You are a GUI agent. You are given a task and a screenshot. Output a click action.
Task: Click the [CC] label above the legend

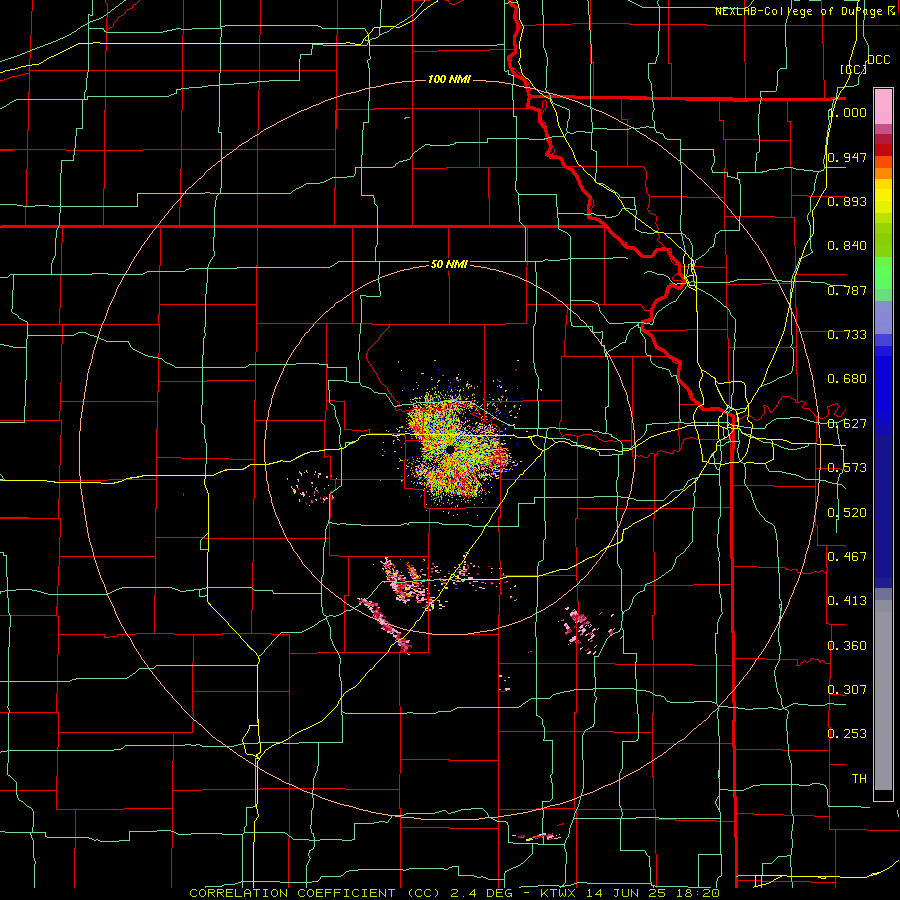point(854,69)
